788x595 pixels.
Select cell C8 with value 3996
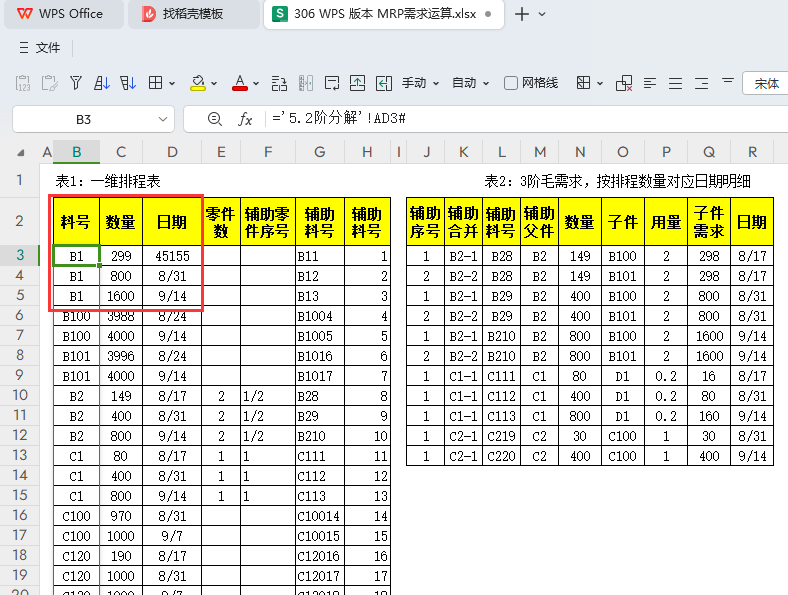click(121, 356)
